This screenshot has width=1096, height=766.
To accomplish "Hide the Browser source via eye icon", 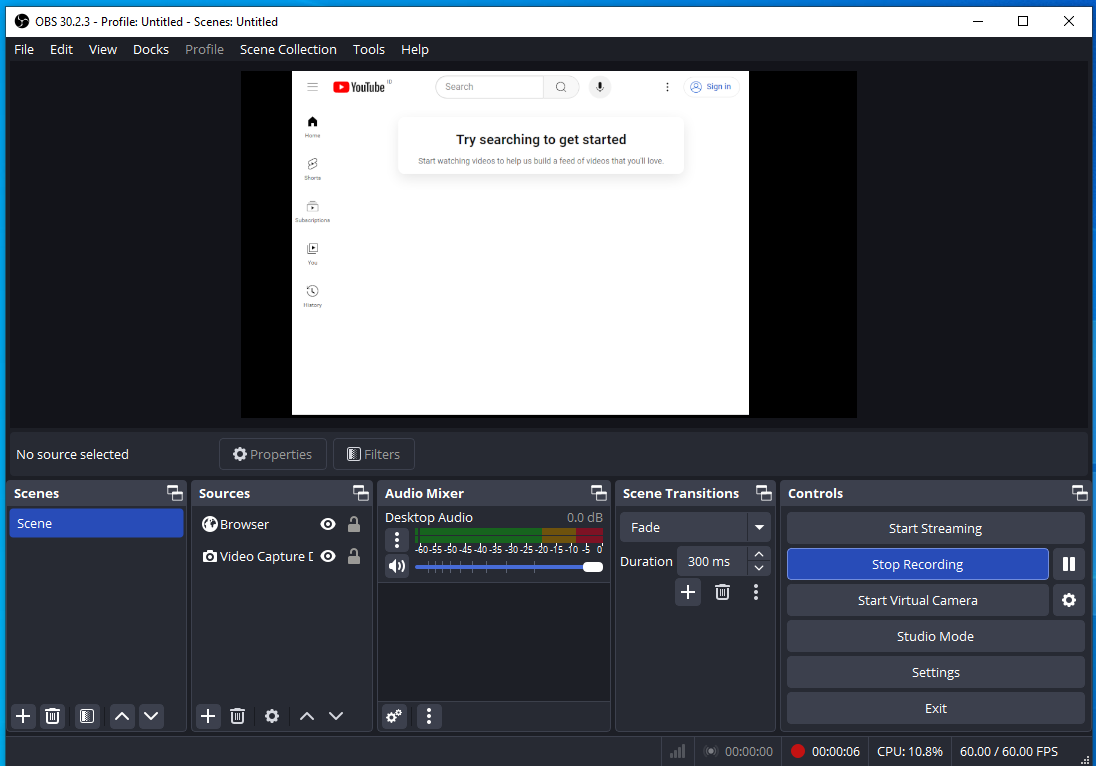I will (x=328, y=524).
